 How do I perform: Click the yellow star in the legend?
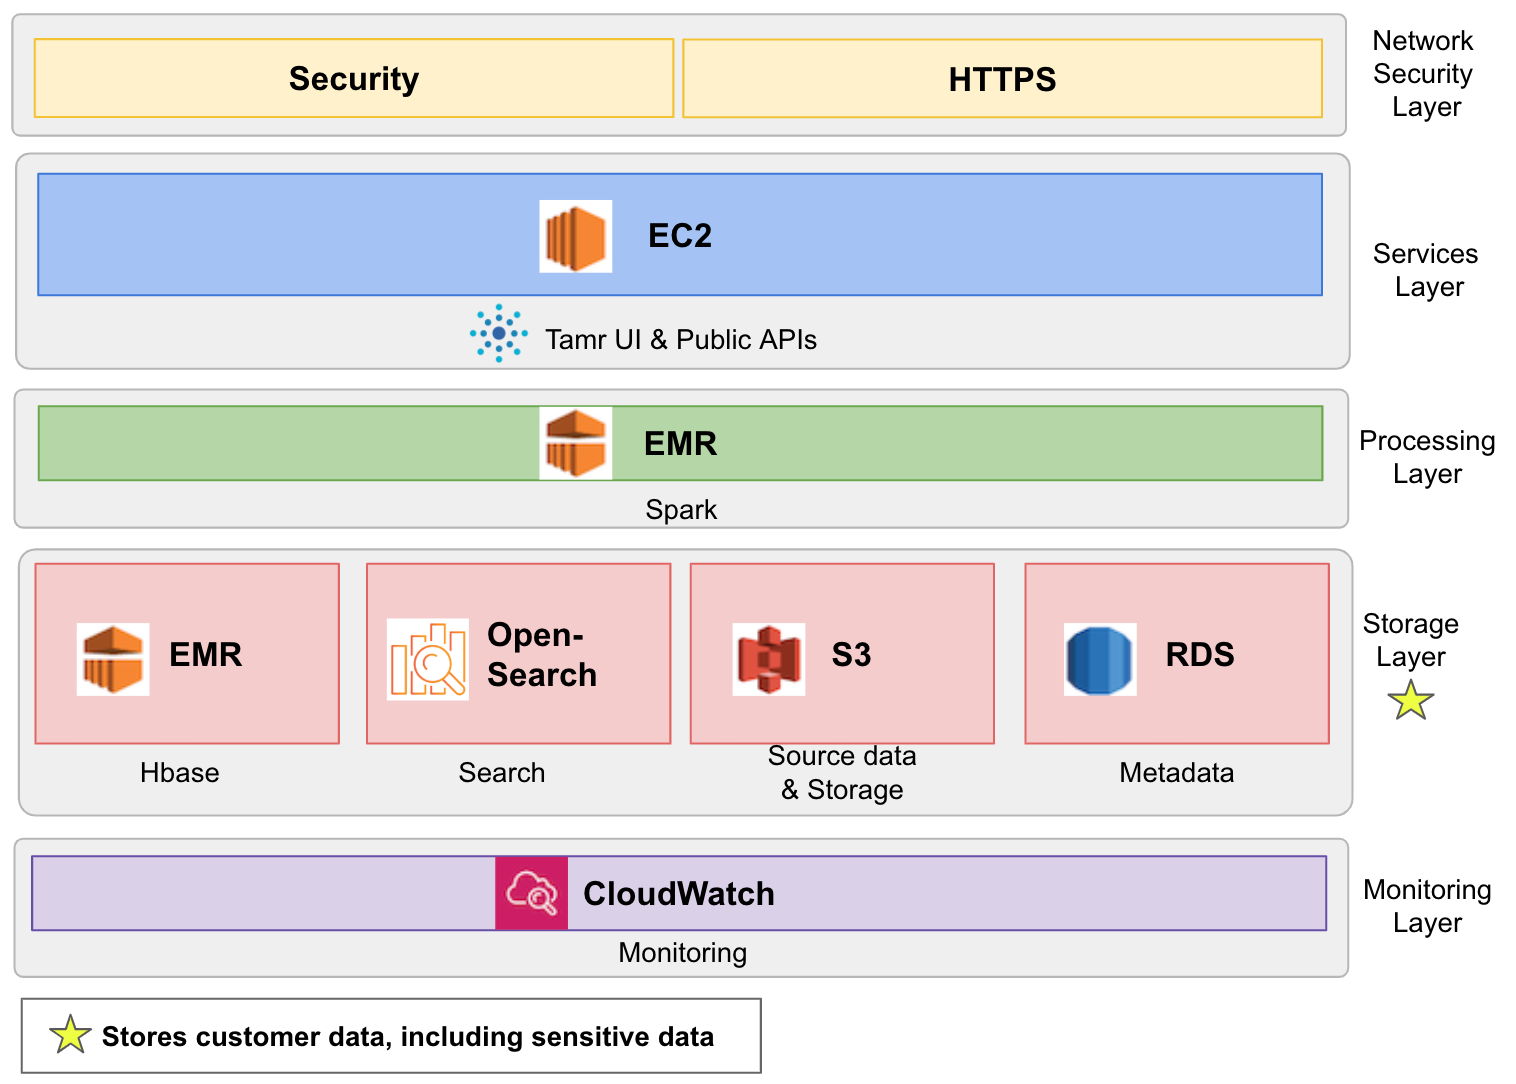click(70, 1035)
